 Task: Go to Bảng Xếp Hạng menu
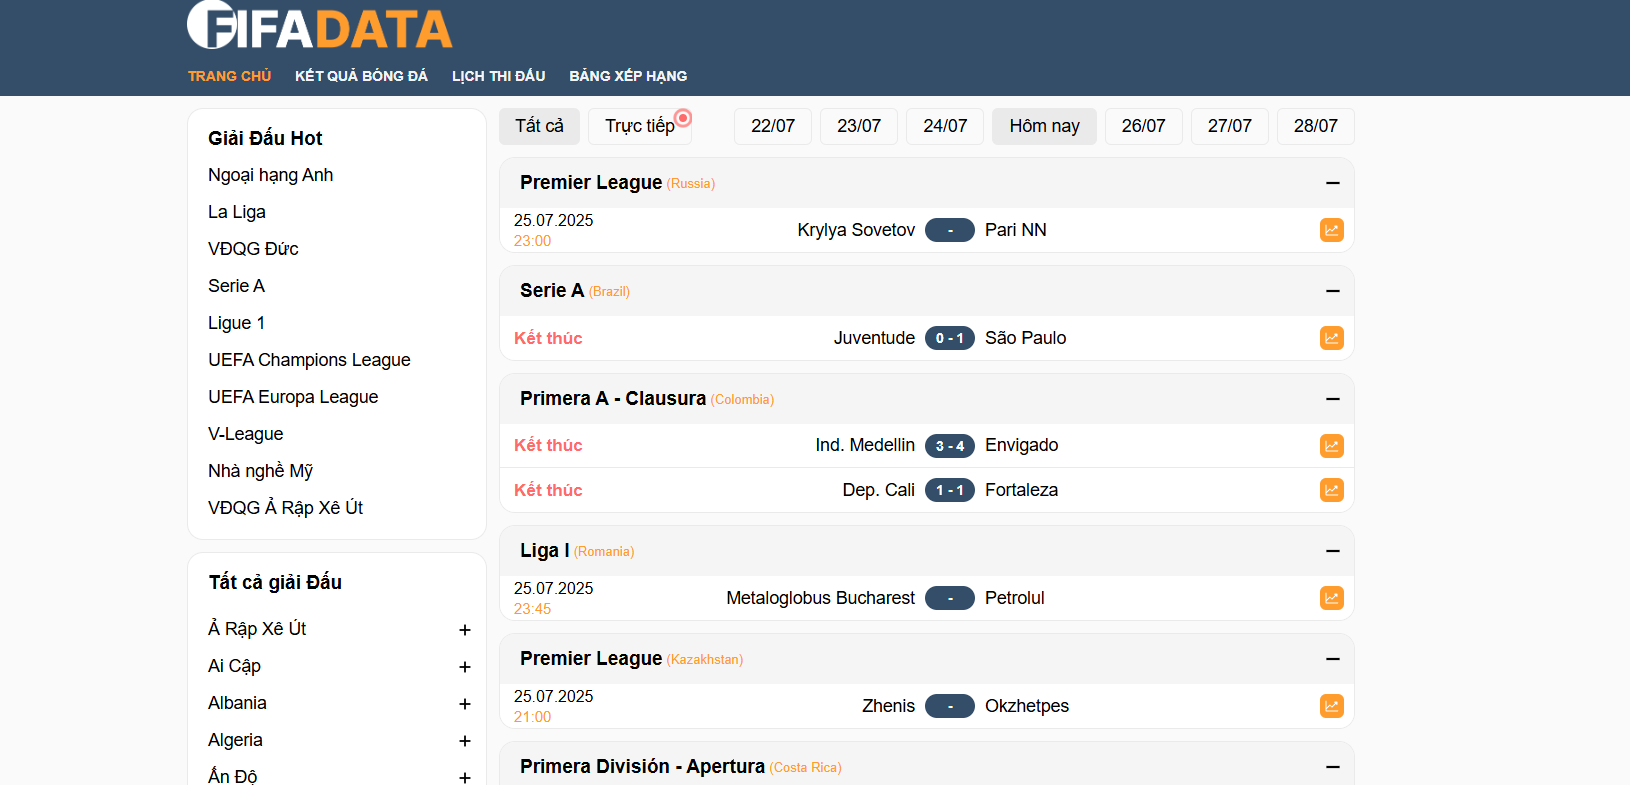[628, 76]
